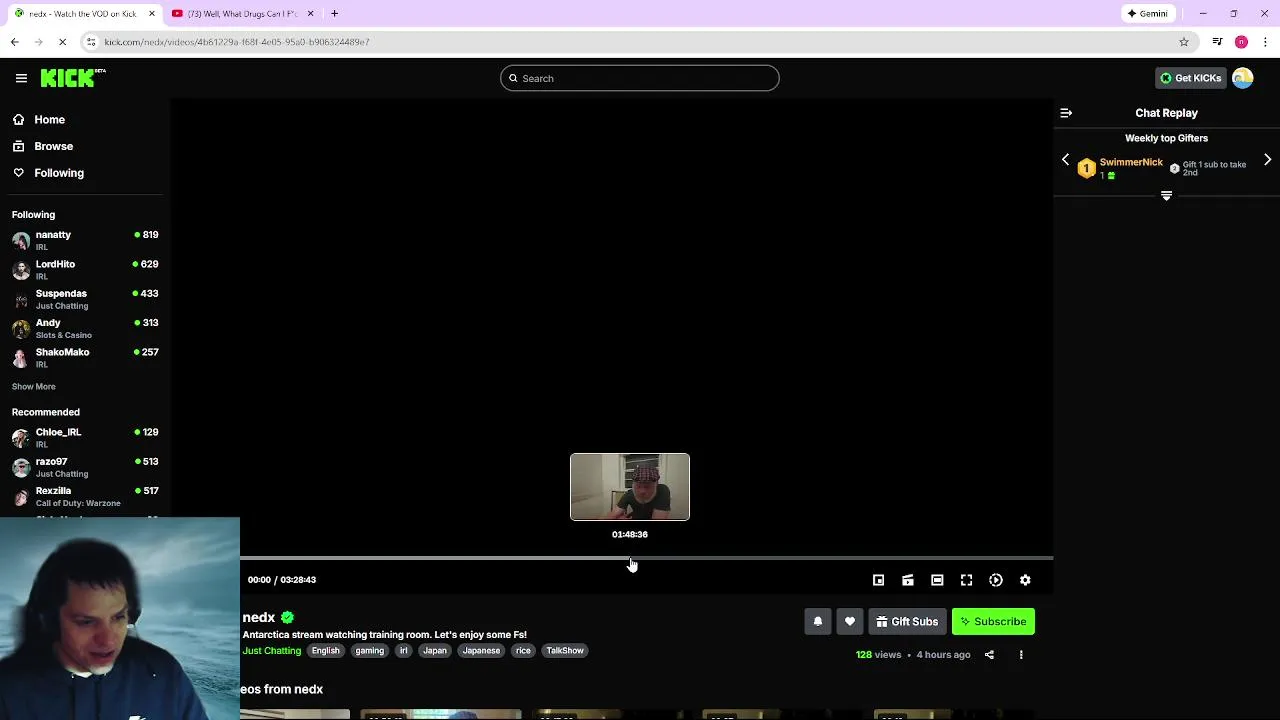
Task: Open ShakoMako's IRL stream
Action: 85,358
